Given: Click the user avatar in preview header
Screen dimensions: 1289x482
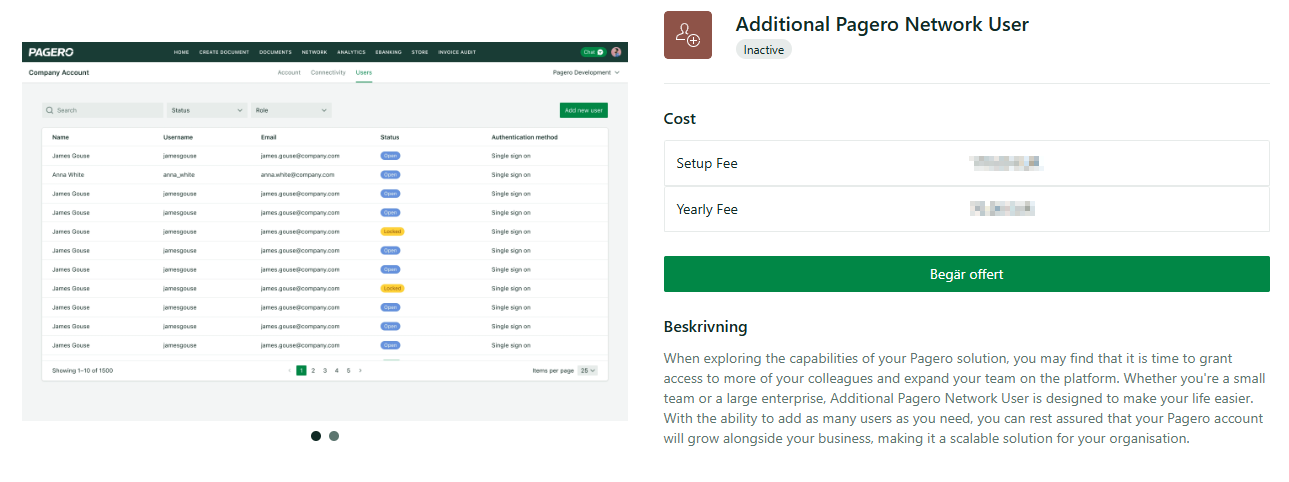Looking at the screenshot, I should [616, 52].
